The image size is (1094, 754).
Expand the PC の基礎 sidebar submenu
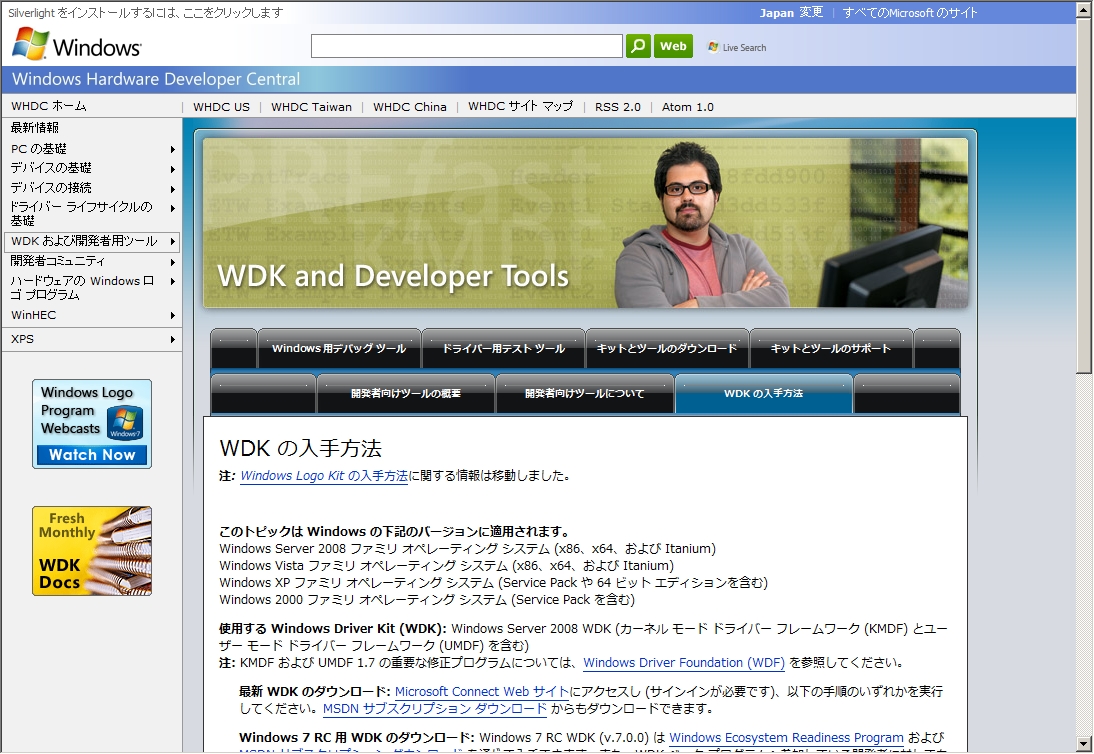(173, 149)
